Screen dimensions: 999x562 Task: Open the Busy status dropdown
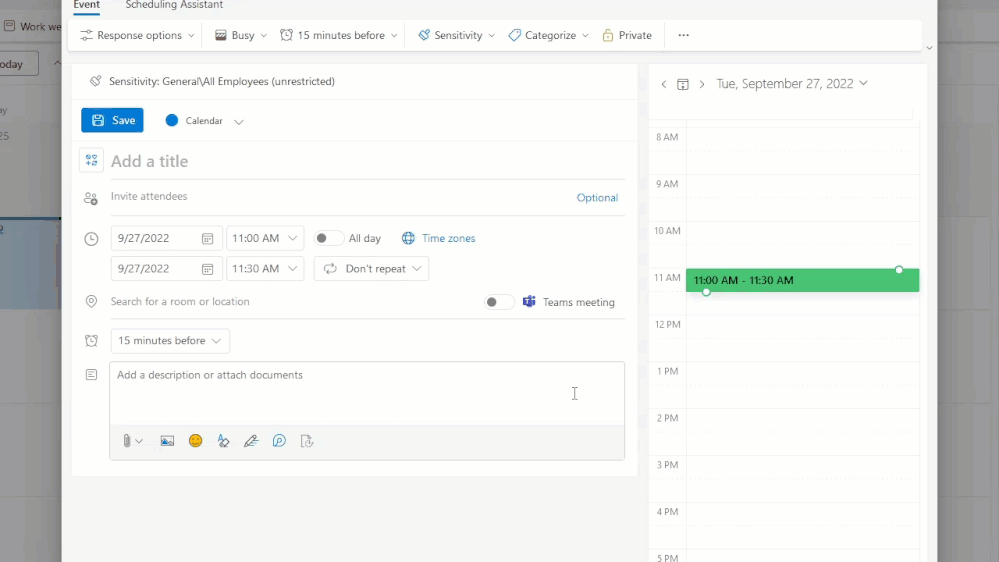[241, 35]
